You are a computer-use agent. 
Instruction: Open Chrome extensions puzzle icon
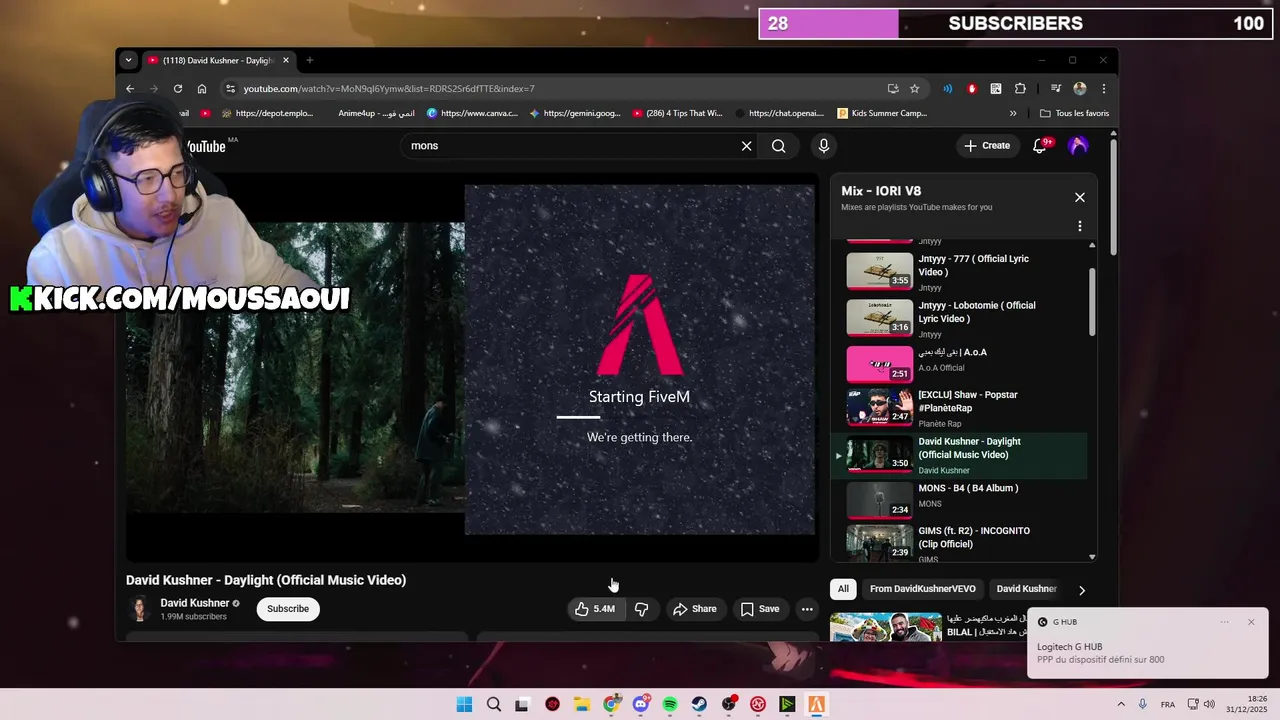point(1020,88)
